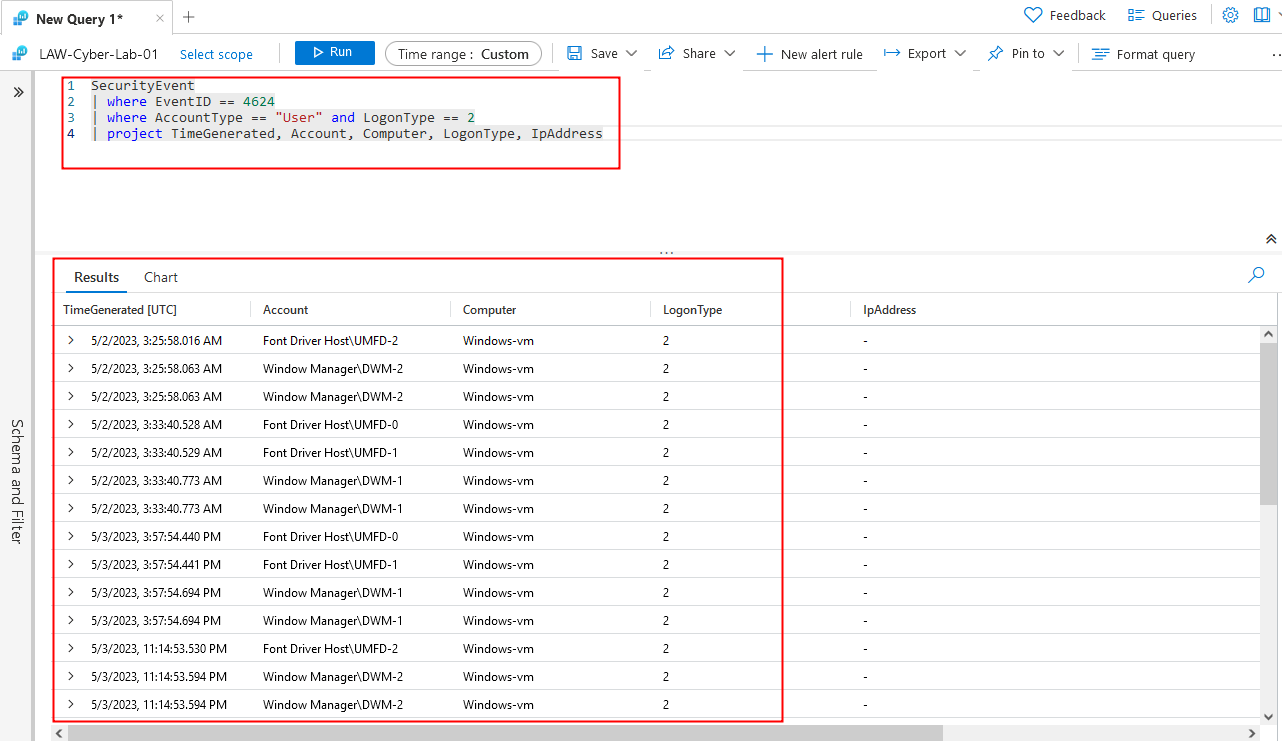Expand the Schema and Filter sidebar

click(18, 91)
